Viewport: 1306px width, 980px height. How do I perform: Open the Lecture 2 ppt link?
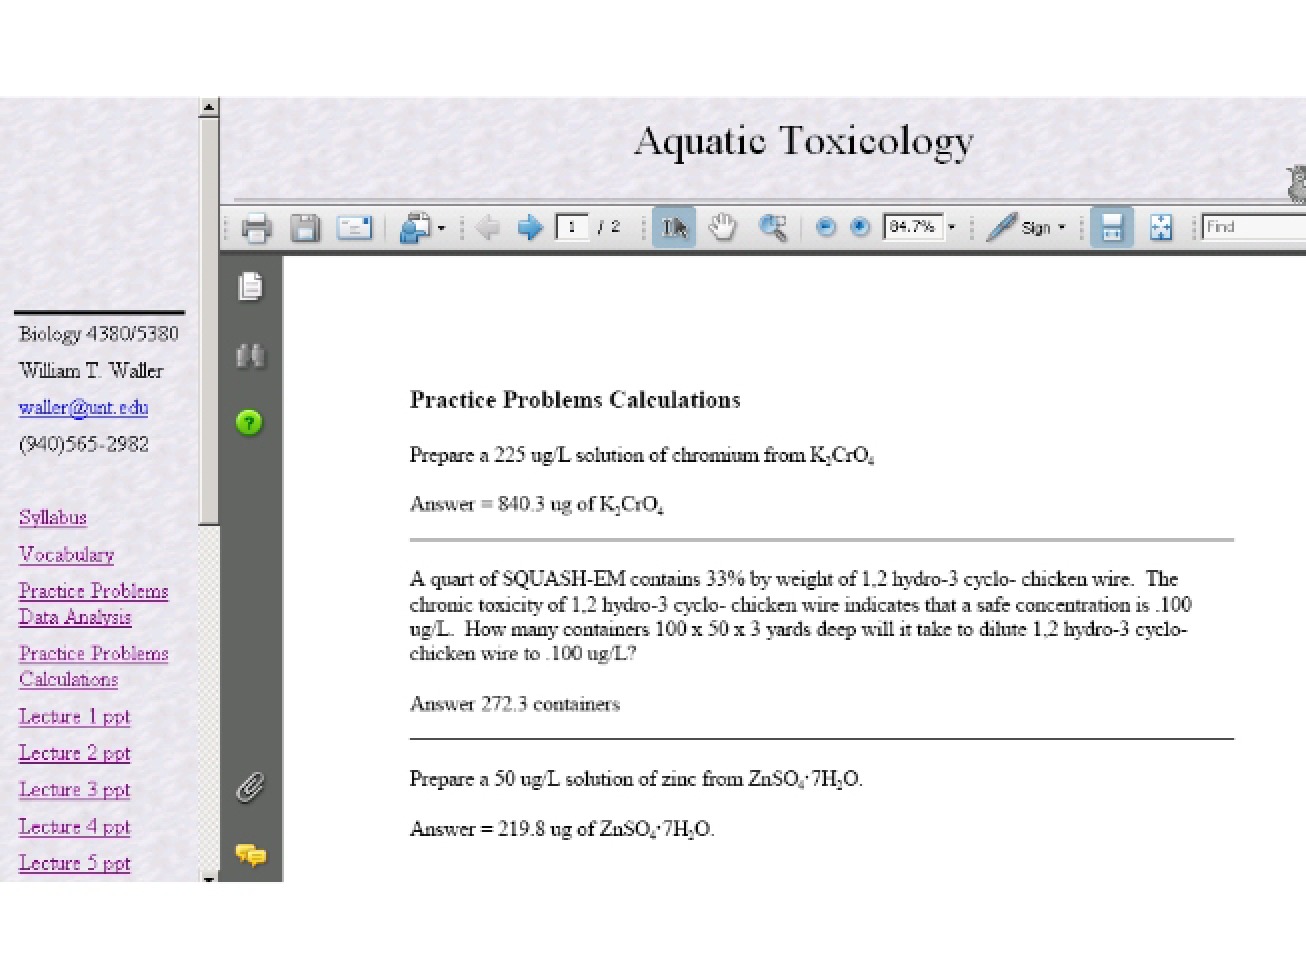pos(75,753)
